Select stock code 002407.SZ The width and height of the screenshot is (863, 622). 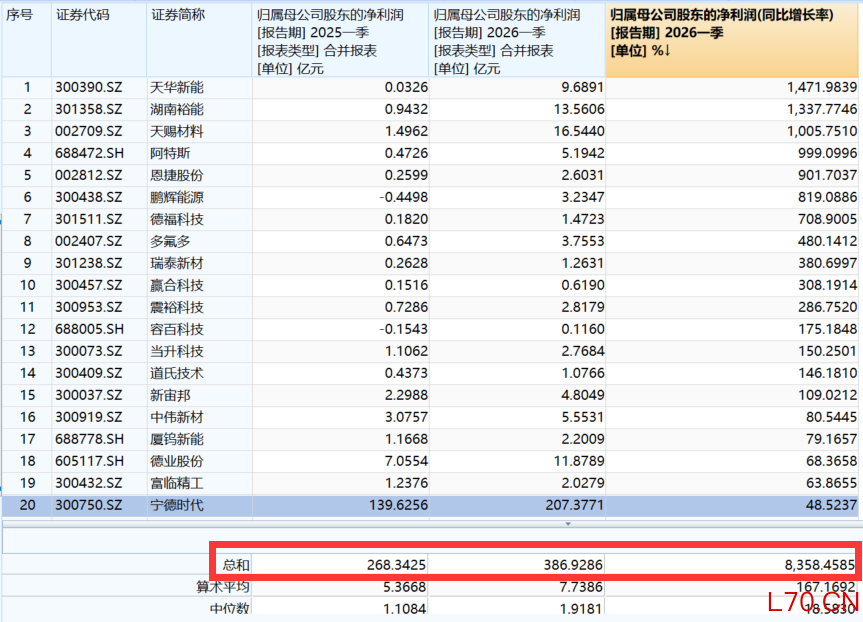click(x=89, y=242)
